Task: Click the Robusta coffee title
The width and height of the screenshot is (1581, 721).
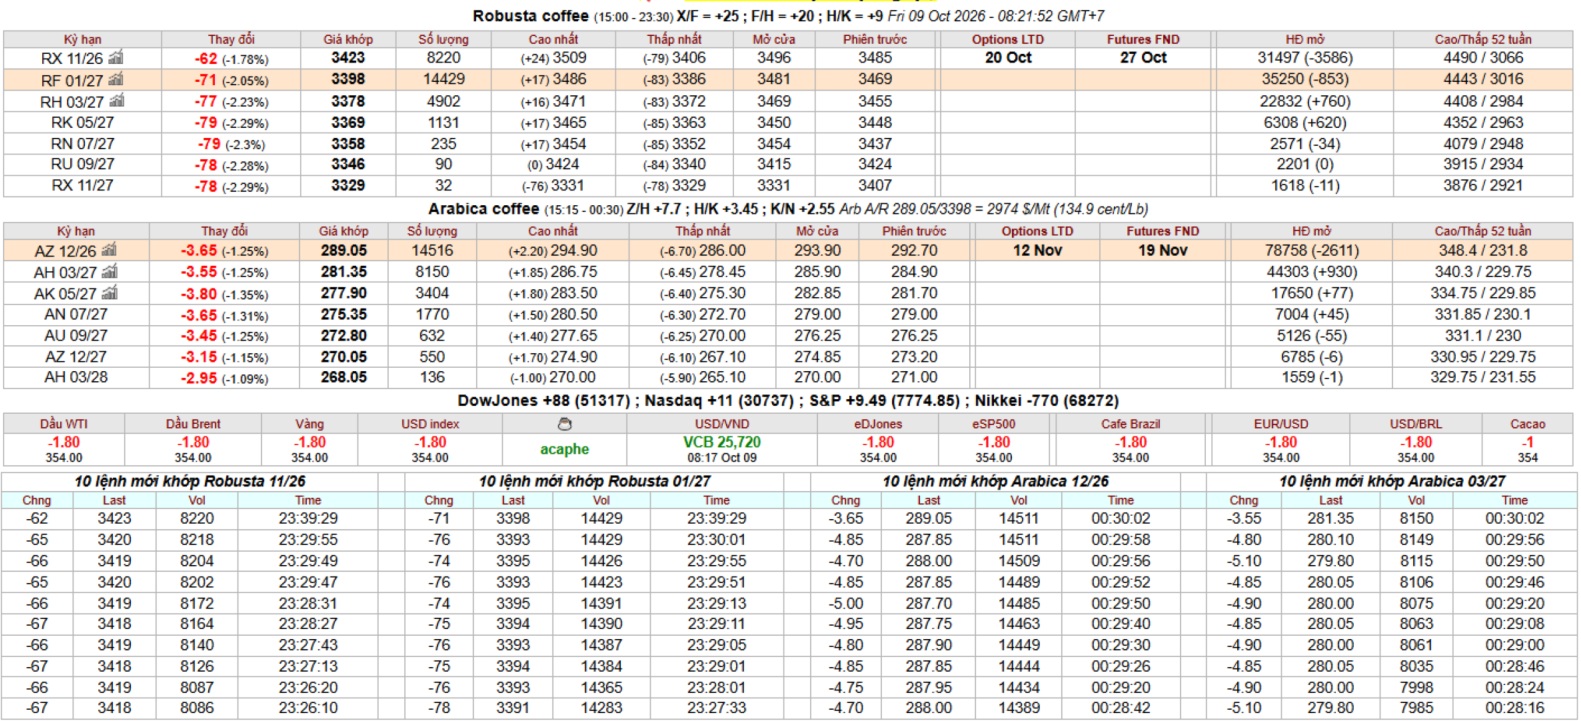Action: click(x=530, y=16)
